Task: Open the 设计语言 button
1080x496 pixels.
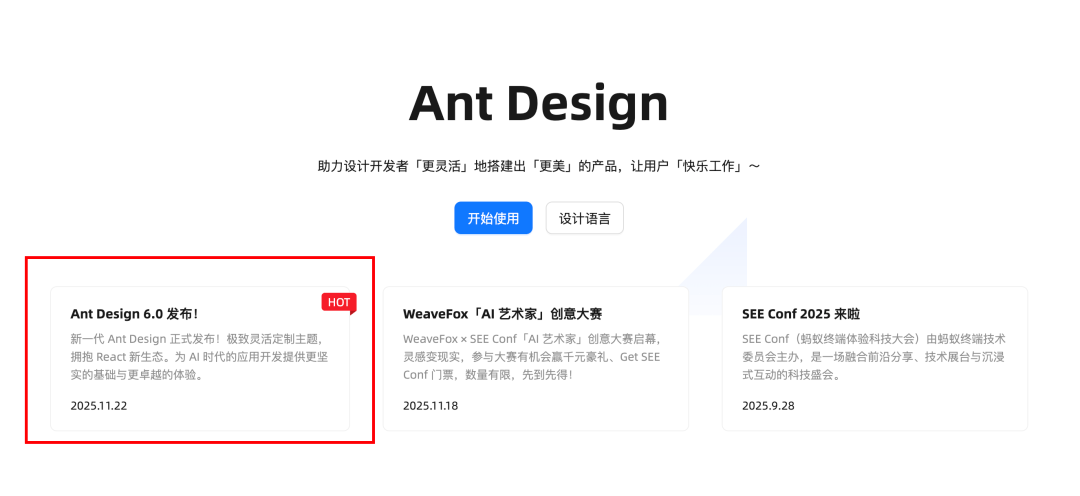Action: click(584, 218)
